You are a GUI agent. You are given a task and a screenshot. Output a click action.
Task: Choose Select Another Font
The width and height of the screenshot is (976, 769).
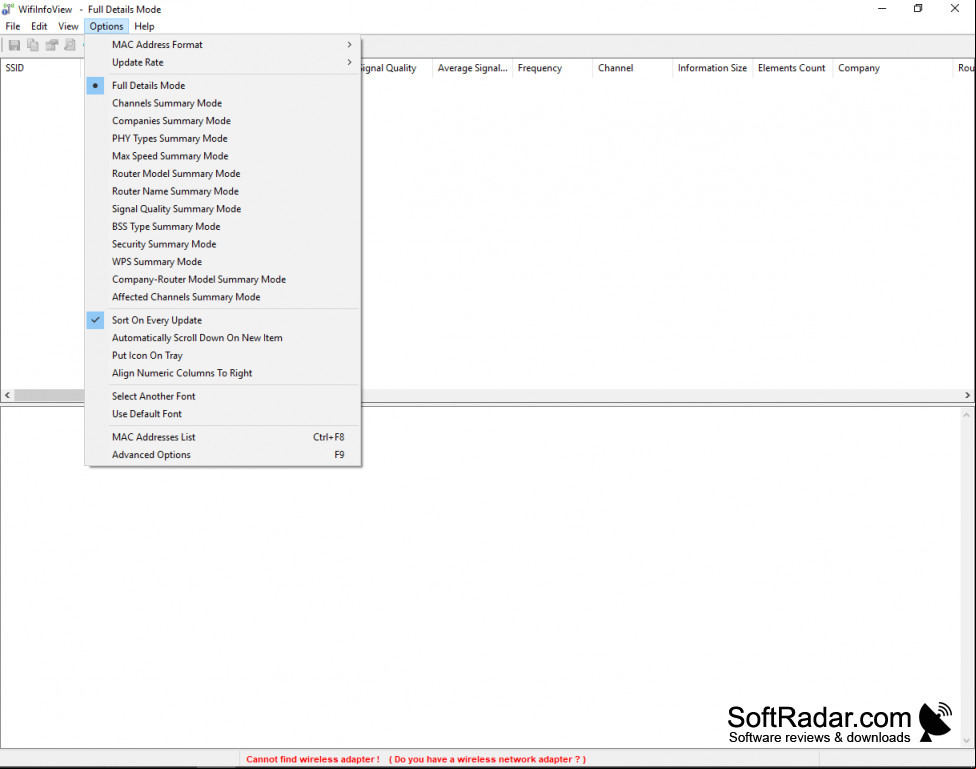tap(223, 396)
